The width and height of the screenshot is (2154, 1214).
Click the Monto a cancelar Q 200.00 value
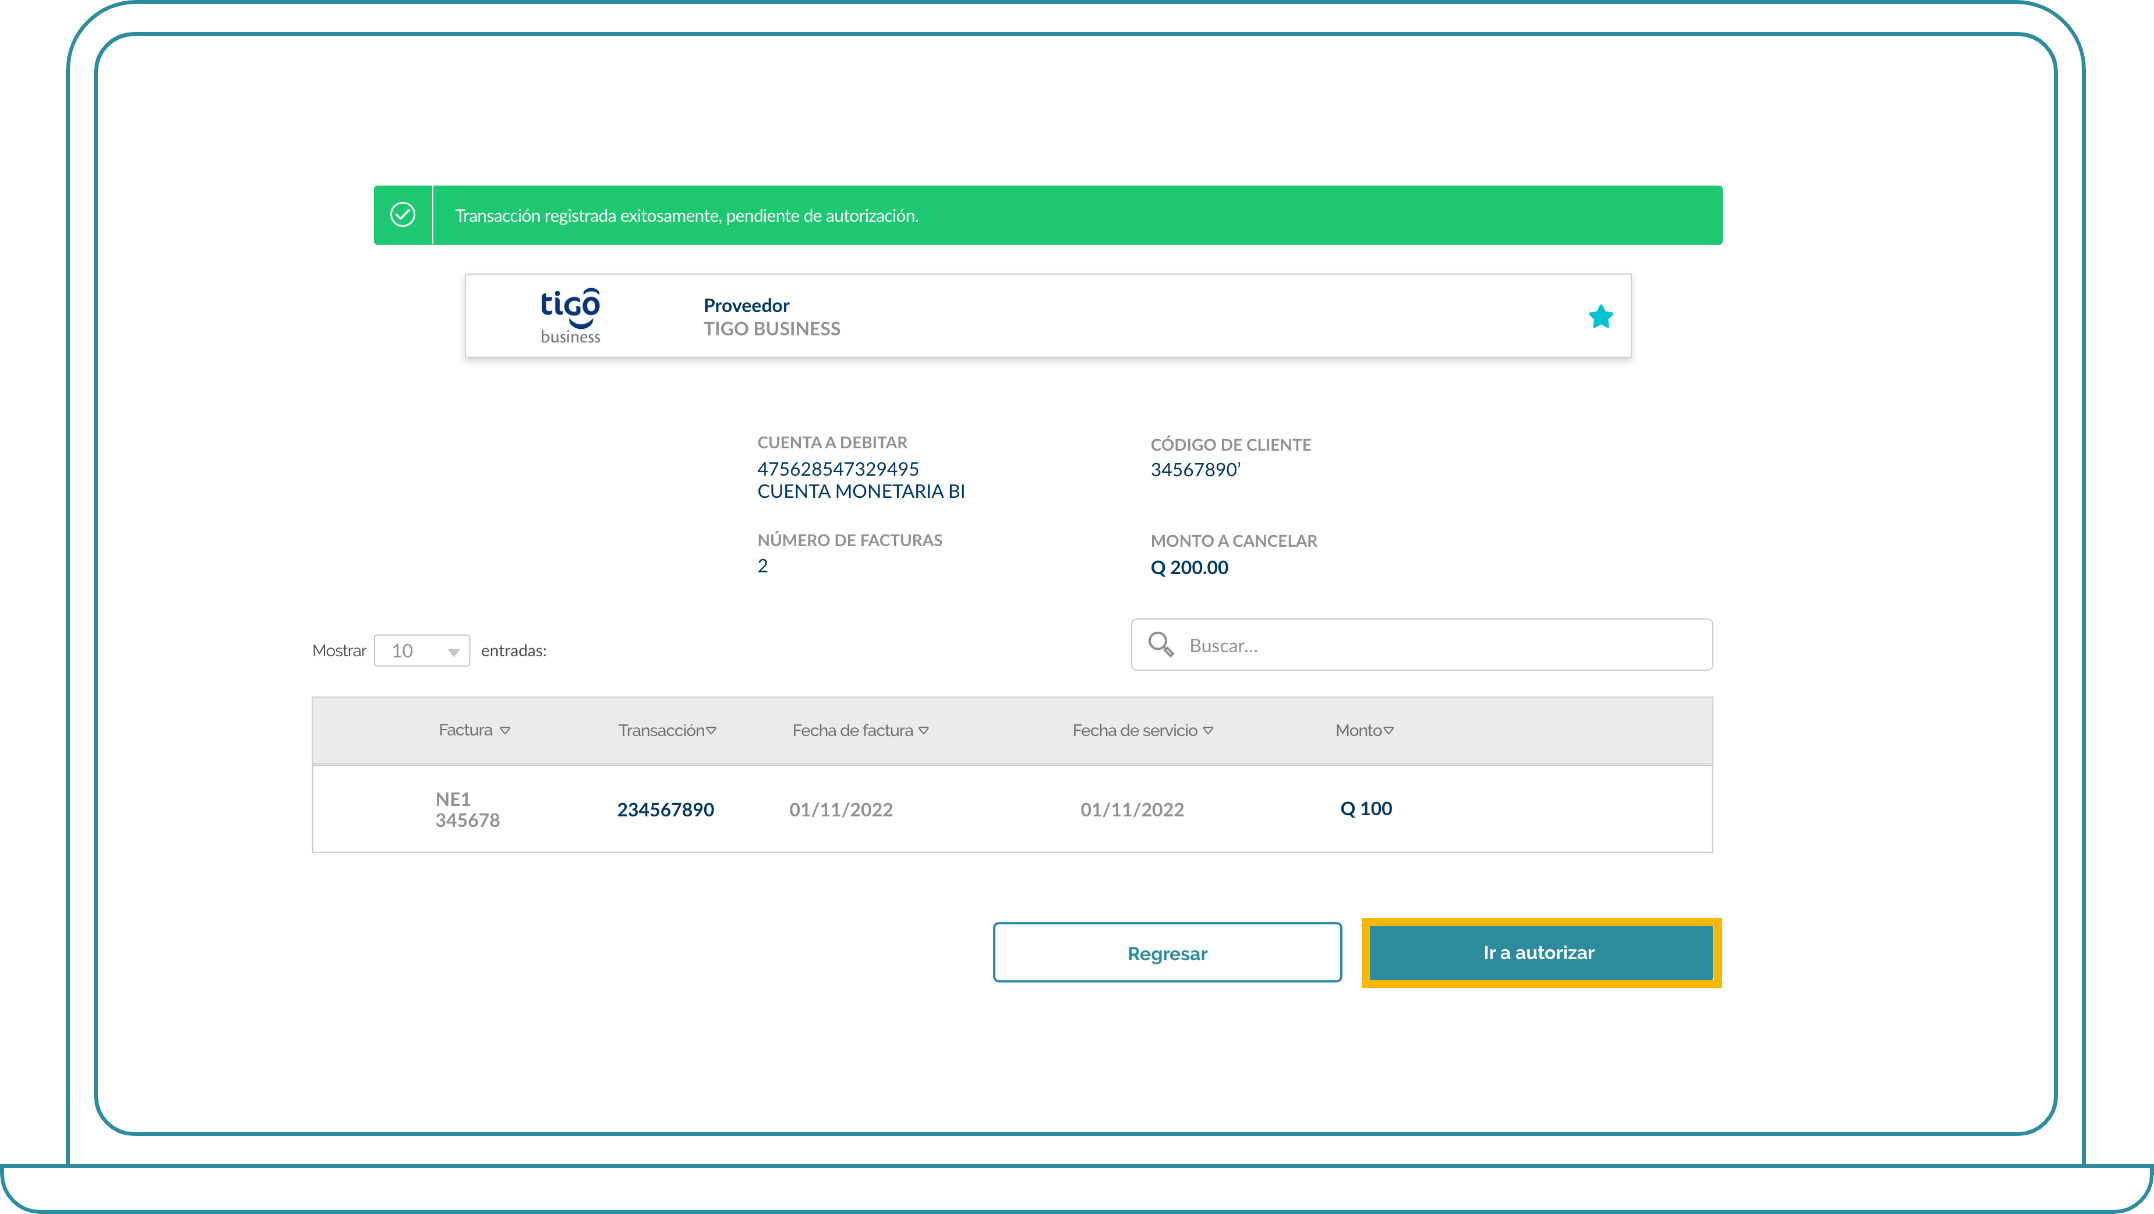1189,568
